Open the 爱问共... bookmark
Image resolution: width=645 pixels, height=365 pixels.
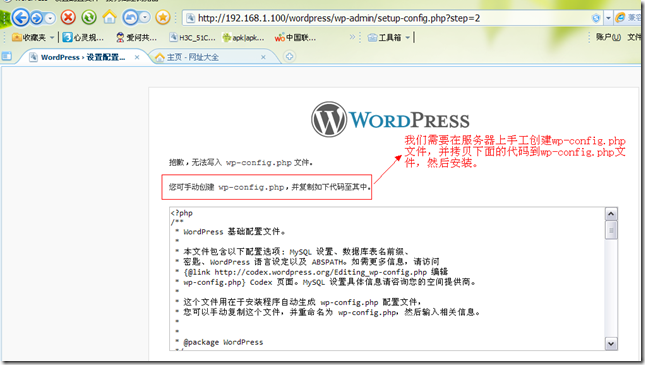137,37
